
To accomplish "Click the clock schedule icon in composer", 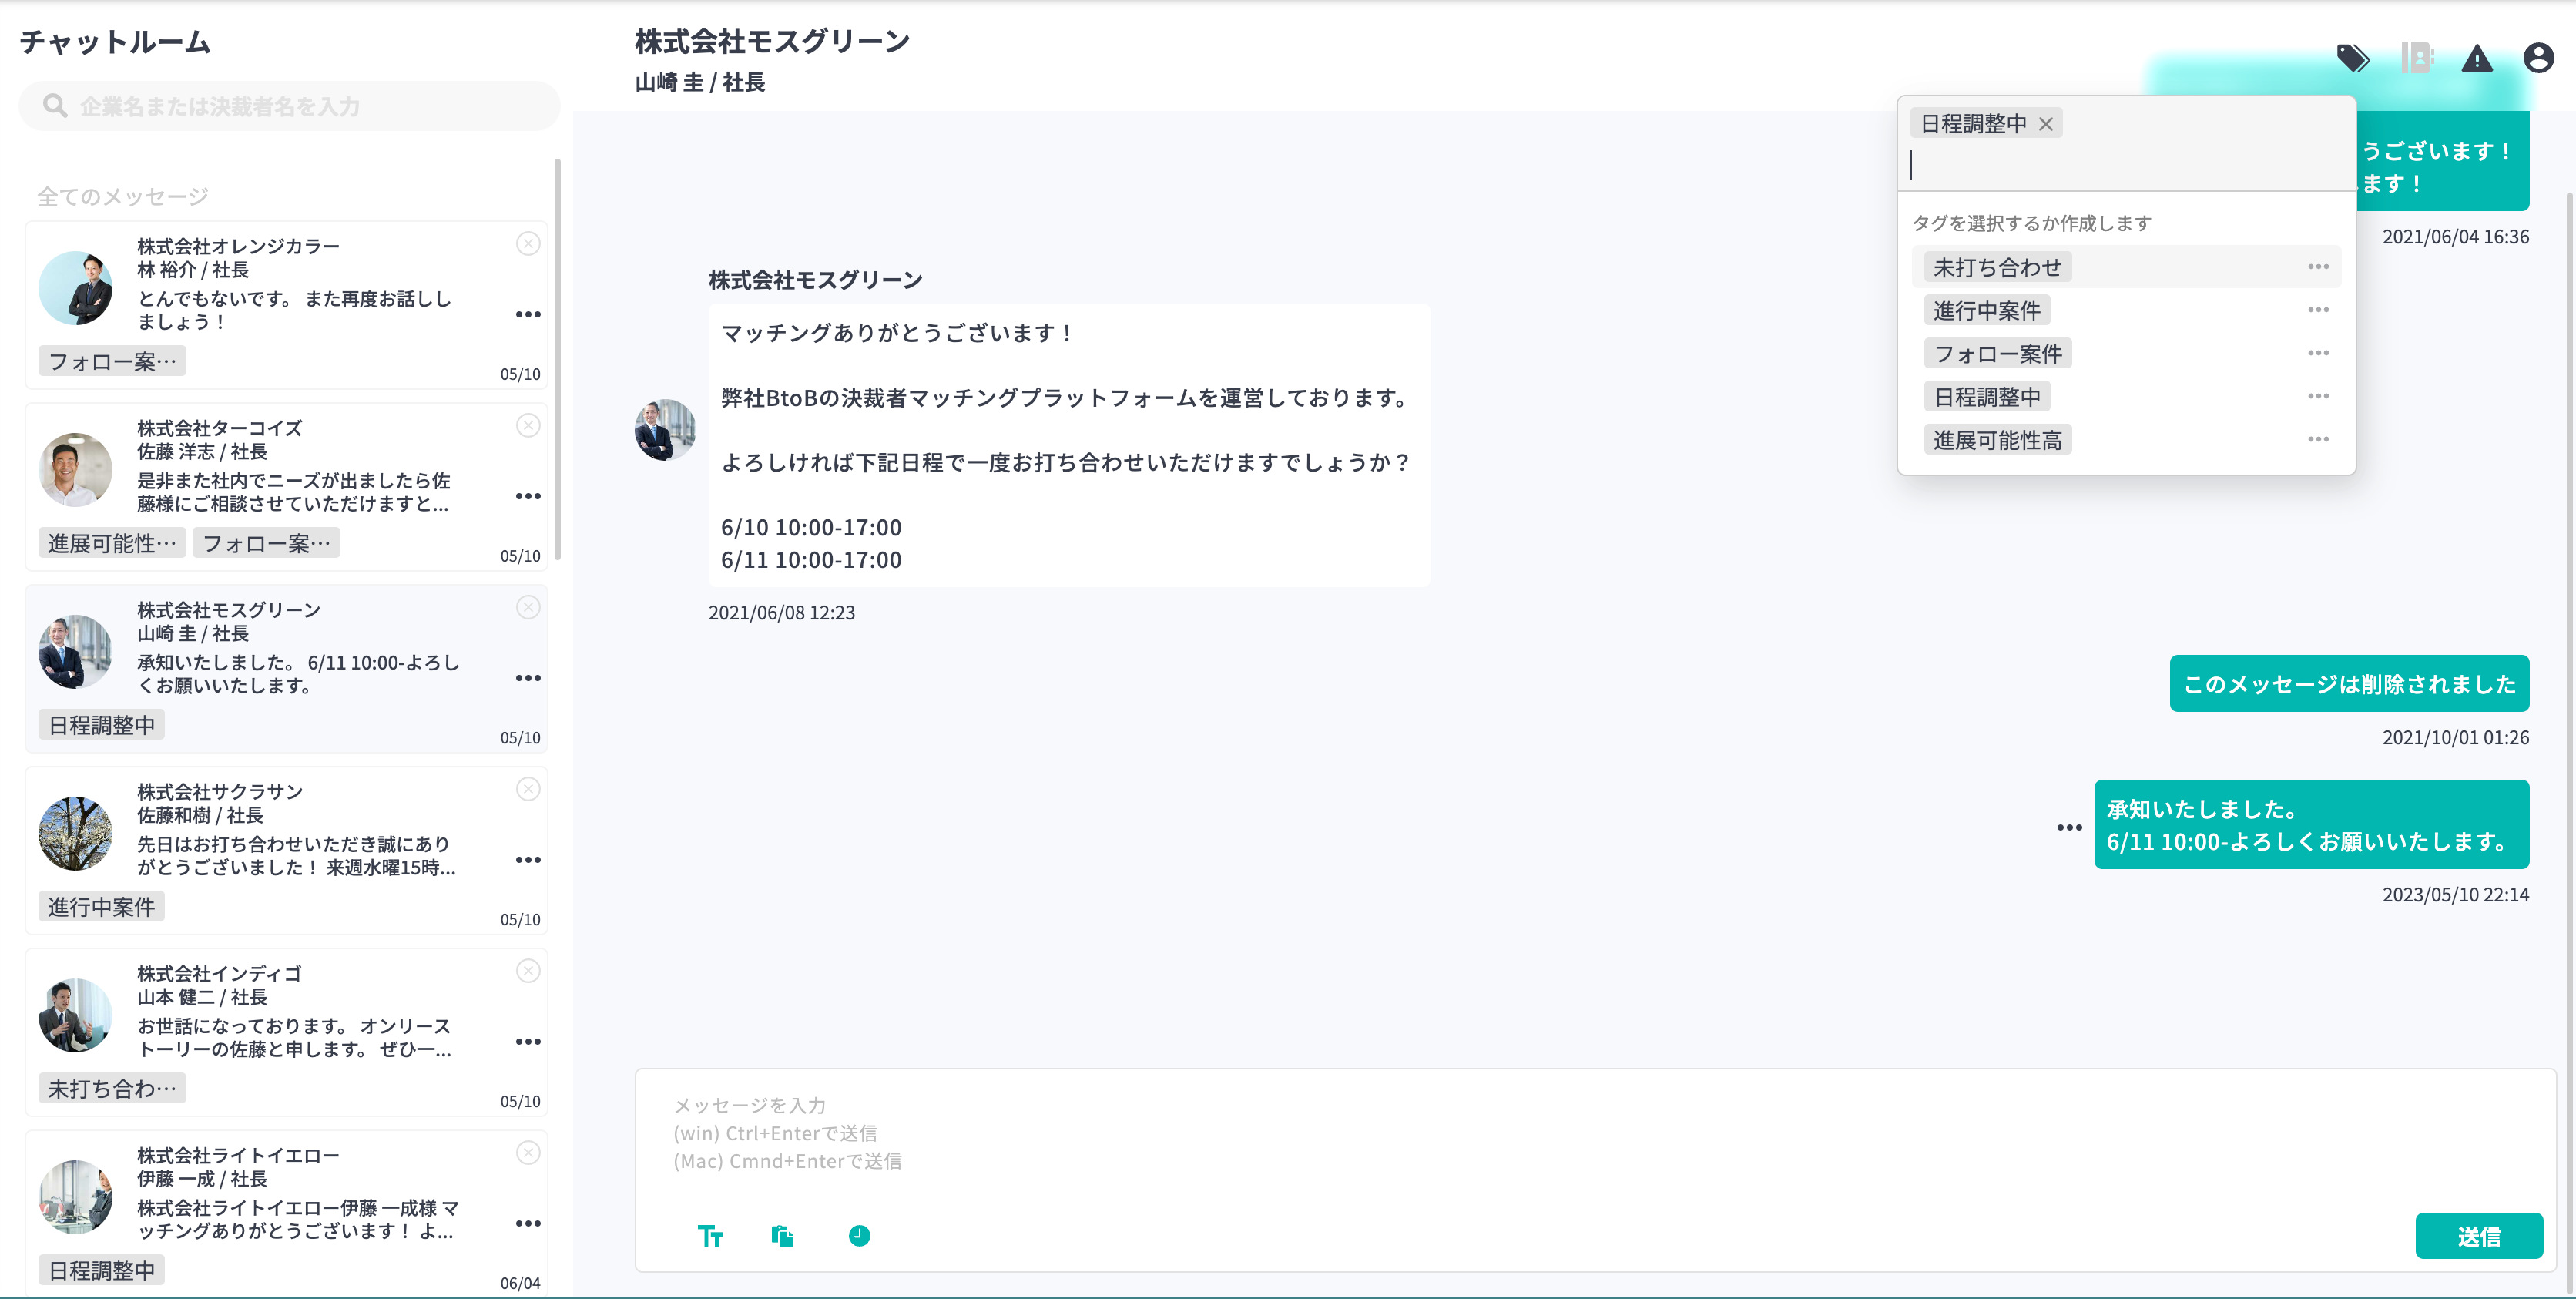I will (x=859, y=1236).
